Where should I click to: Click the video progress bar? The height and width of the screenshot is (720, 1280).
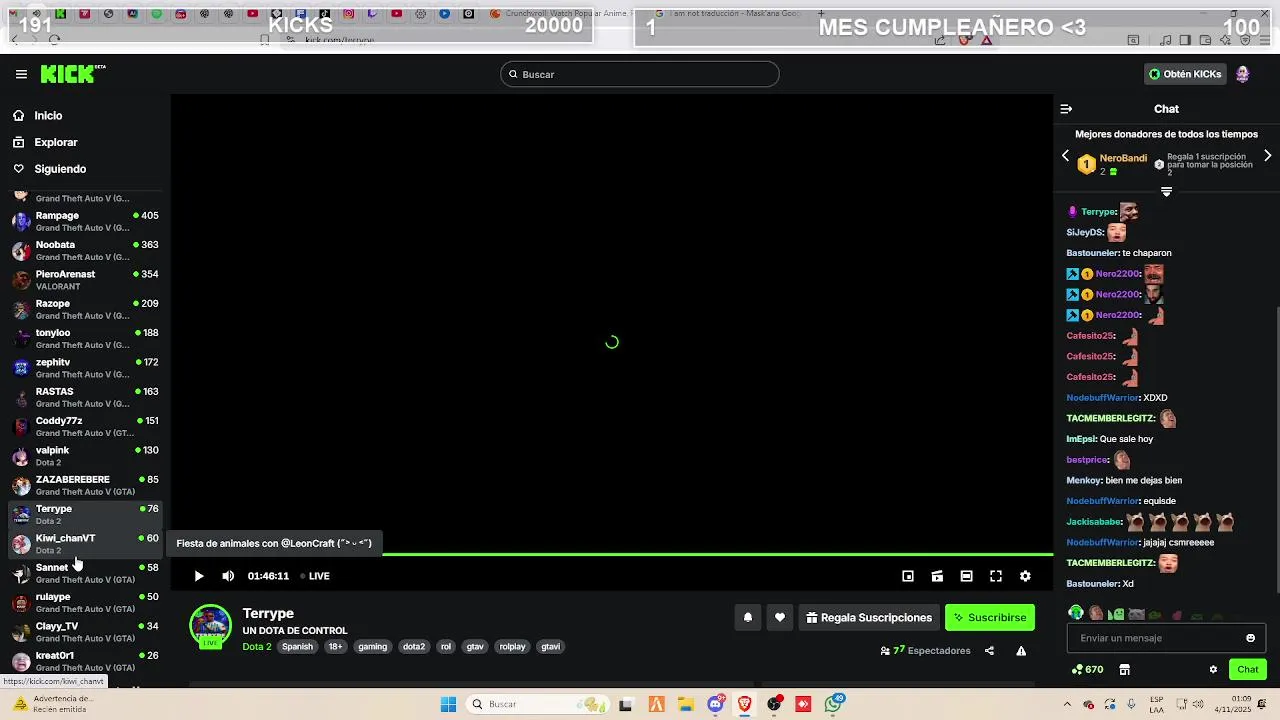(612, 554)
